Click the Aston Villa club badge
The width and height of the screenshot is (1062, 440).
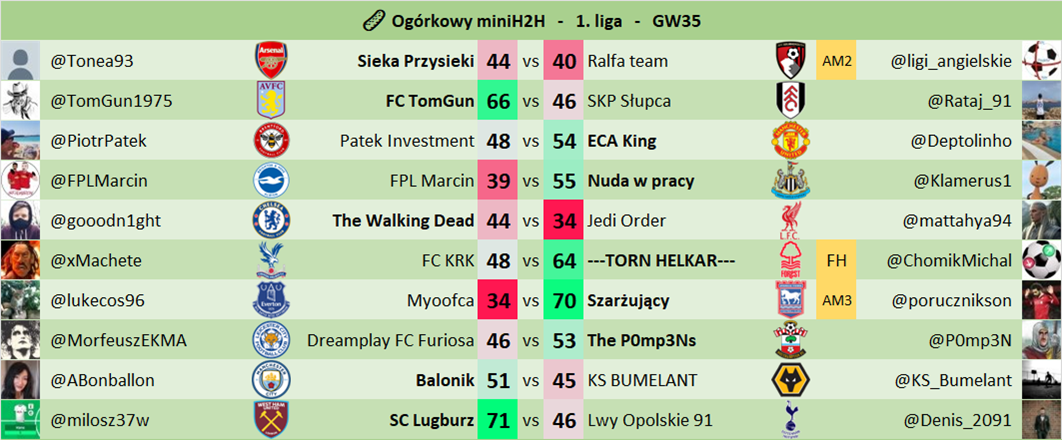271,101
